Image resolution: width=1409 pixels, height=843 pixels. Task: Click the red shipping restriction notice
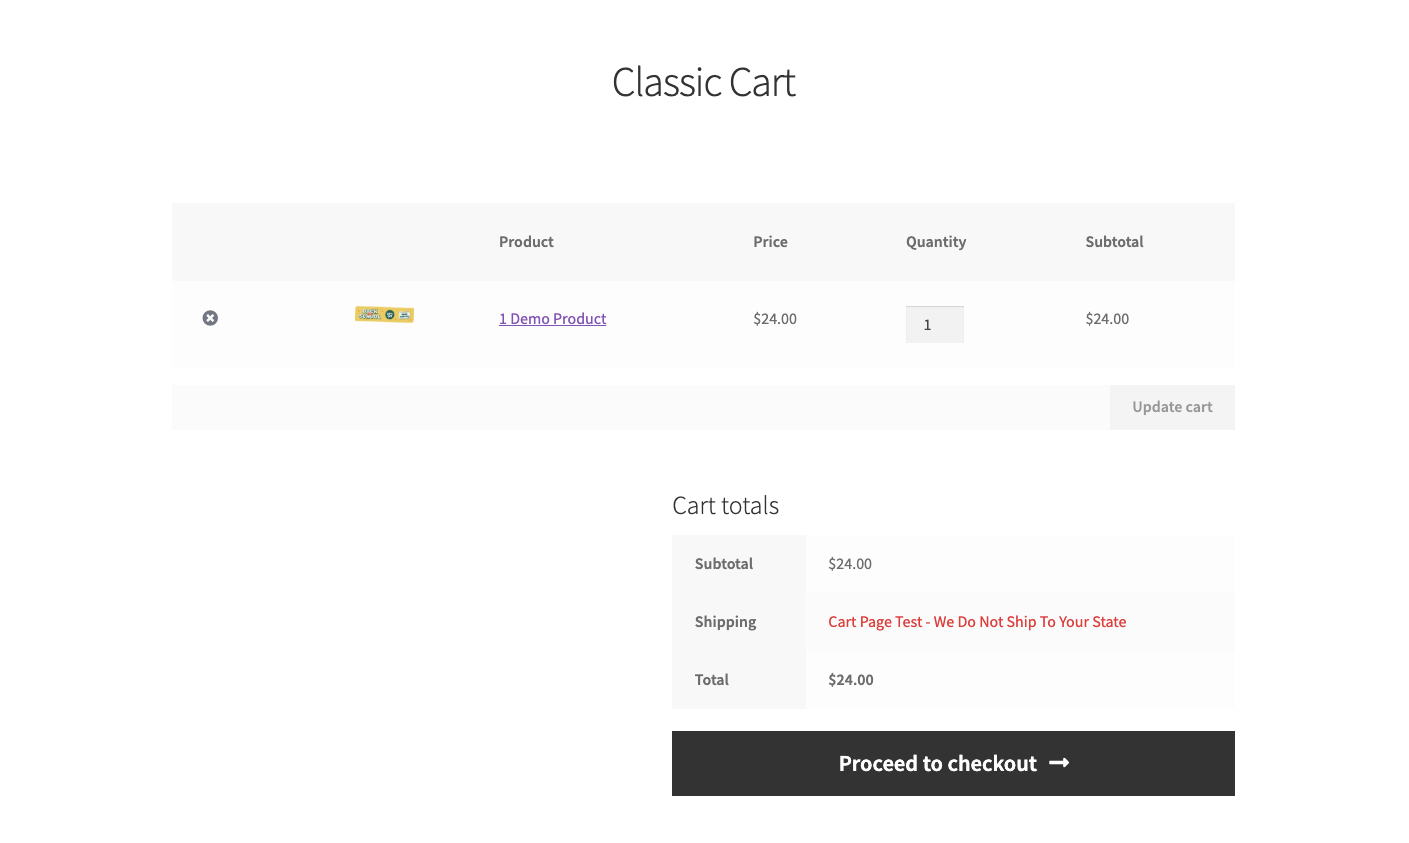pyautogui.click(x=977, y=622)
